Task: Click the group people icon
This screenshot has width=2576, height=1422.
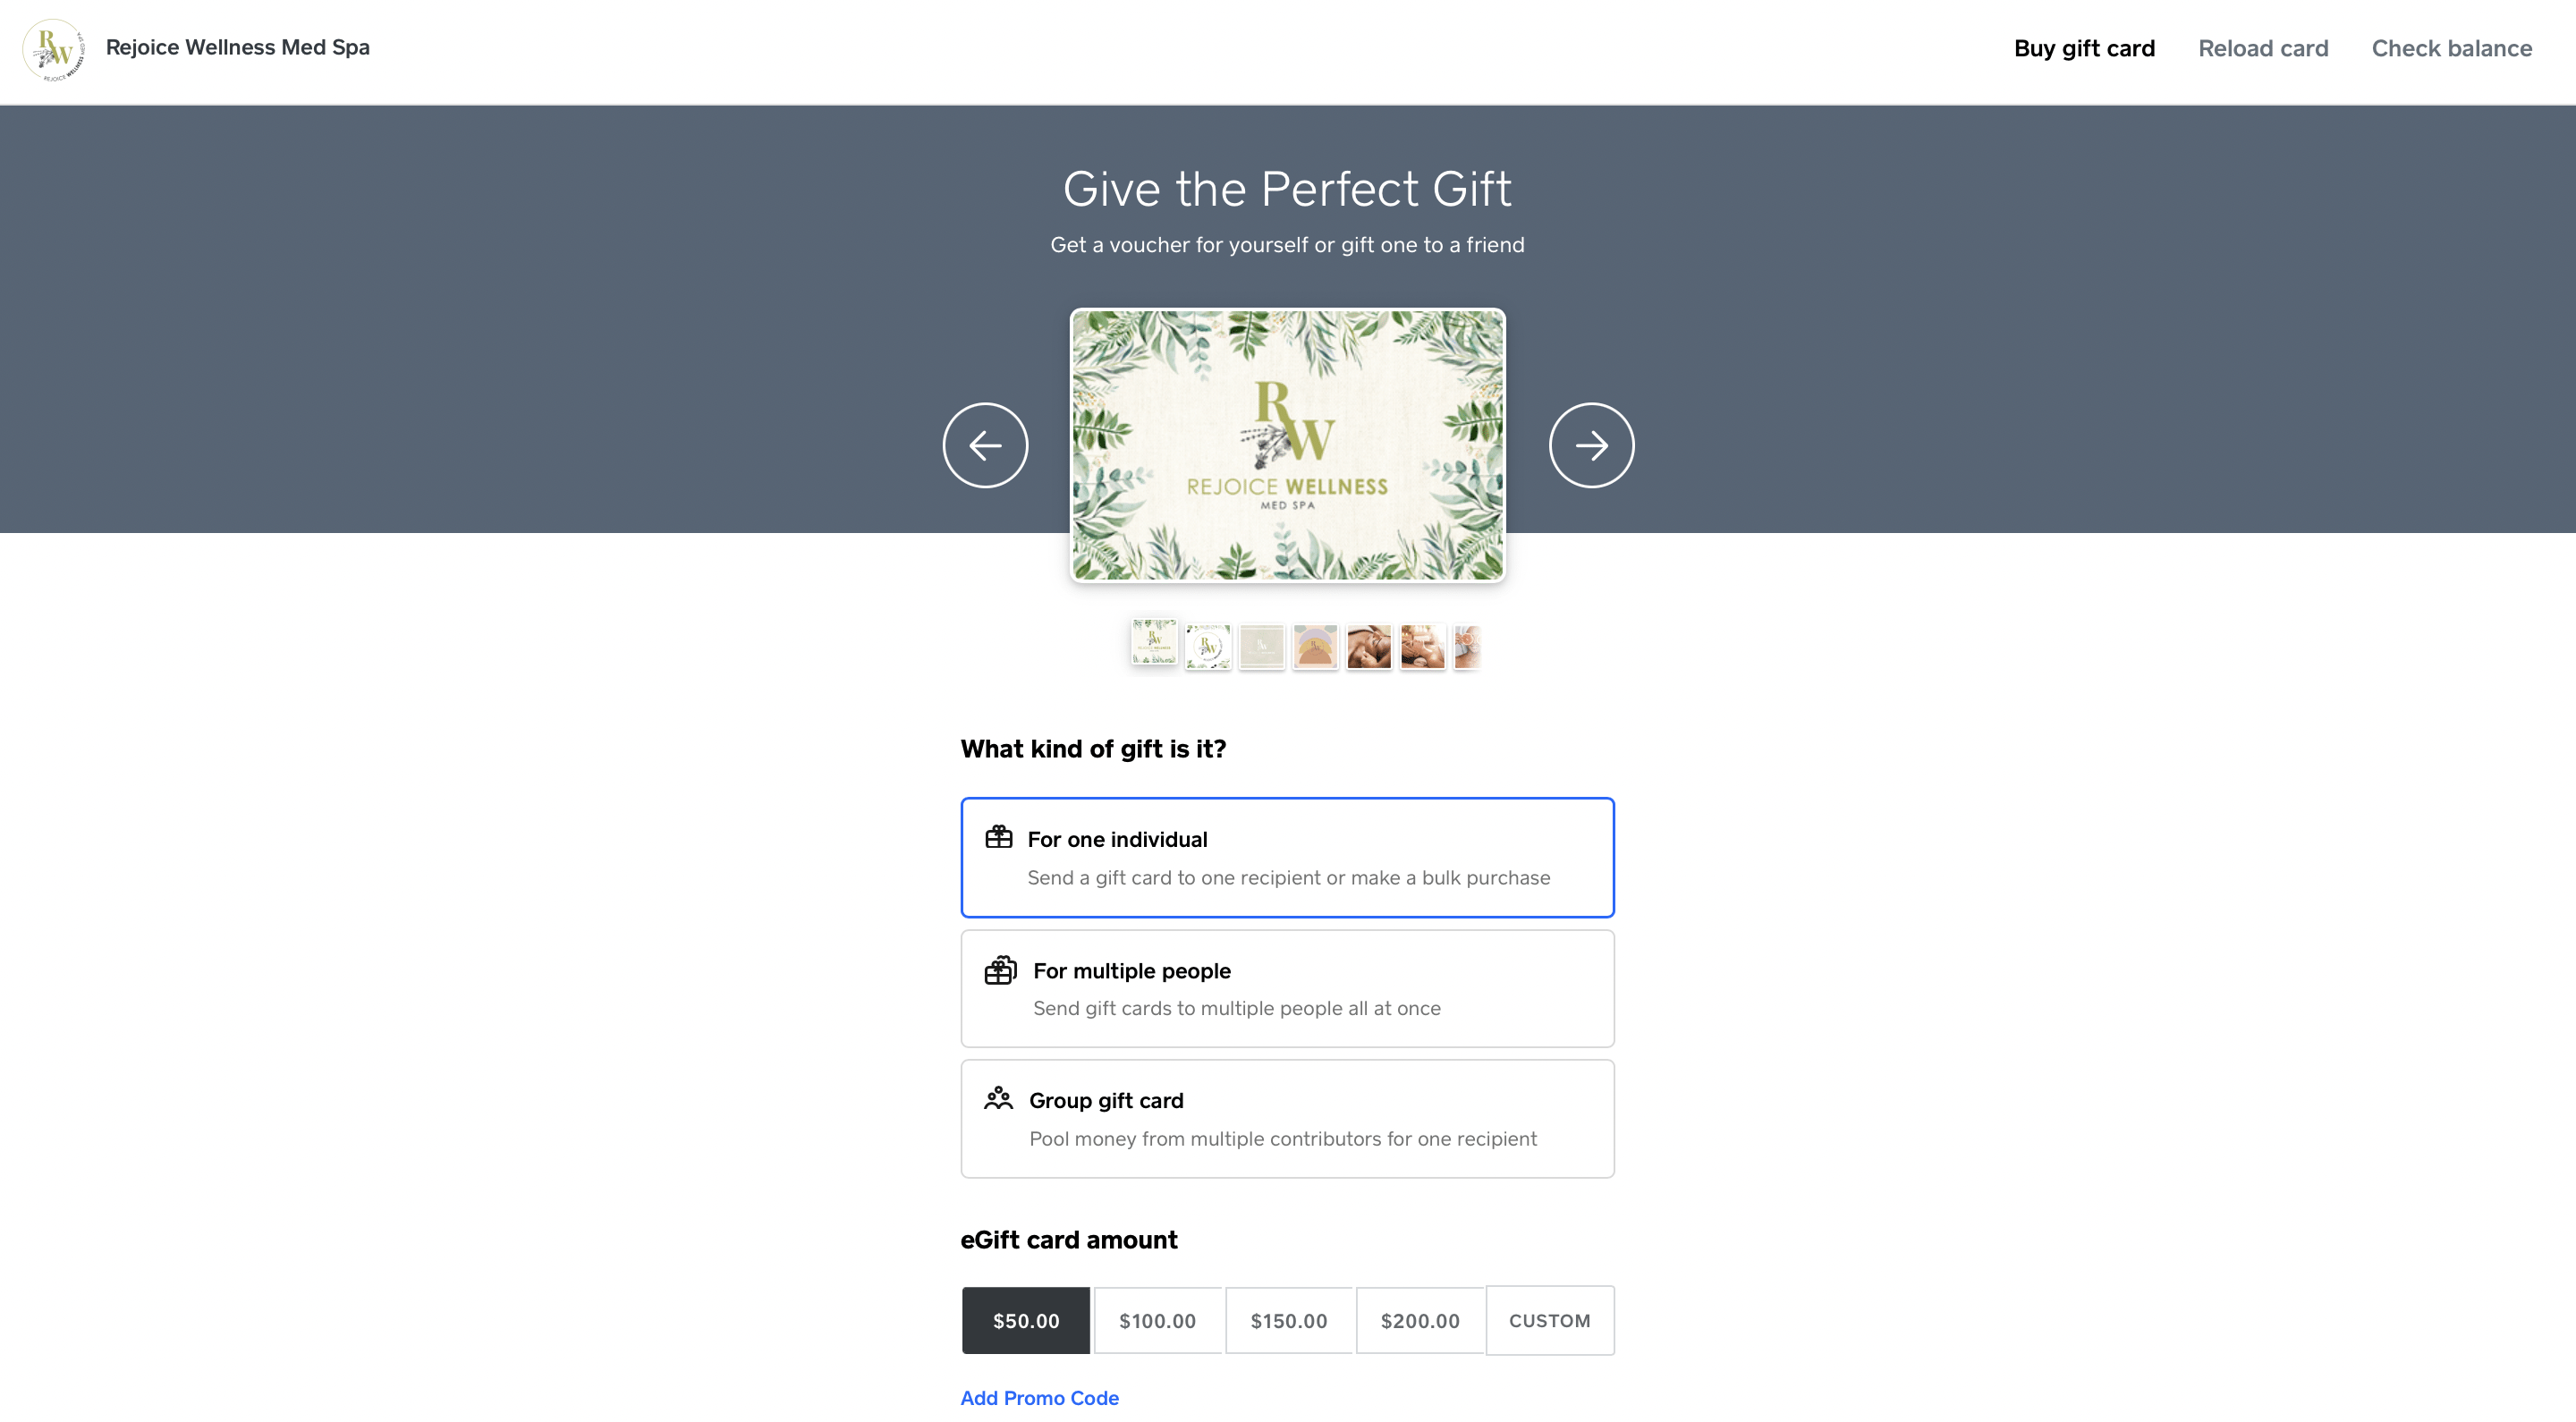Action: pos(998,1099)
